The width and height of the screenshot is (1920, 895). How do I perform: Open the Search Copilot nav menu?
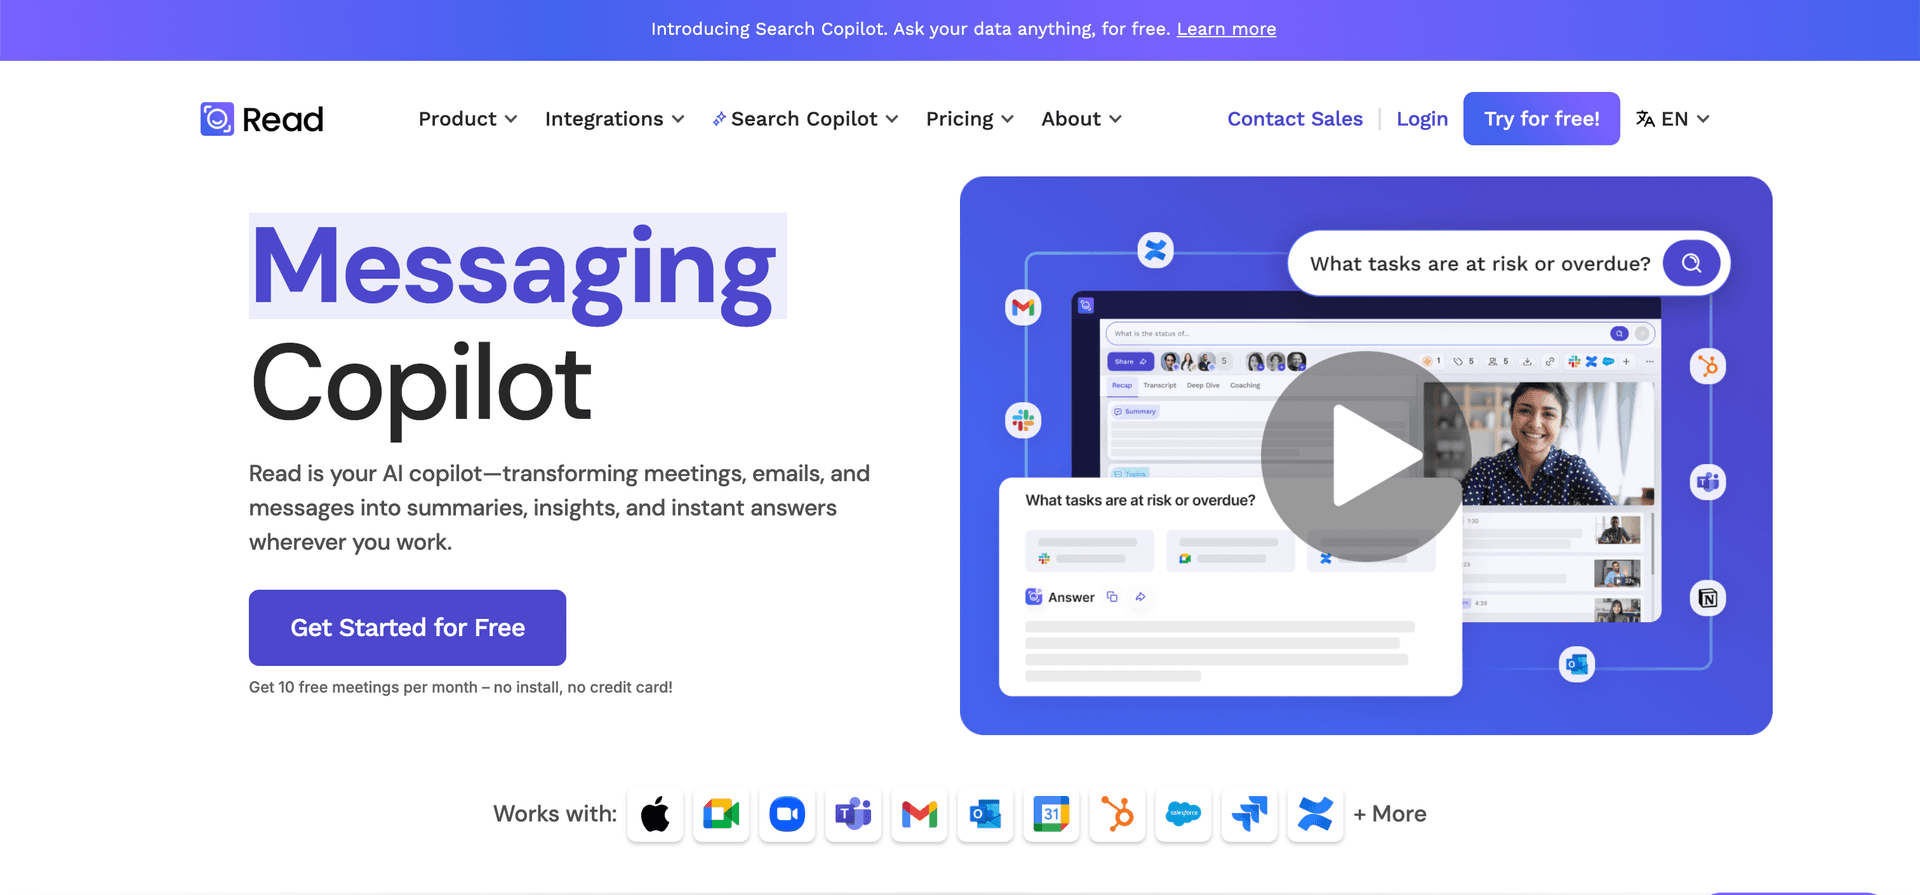click(x=805, y=119)
